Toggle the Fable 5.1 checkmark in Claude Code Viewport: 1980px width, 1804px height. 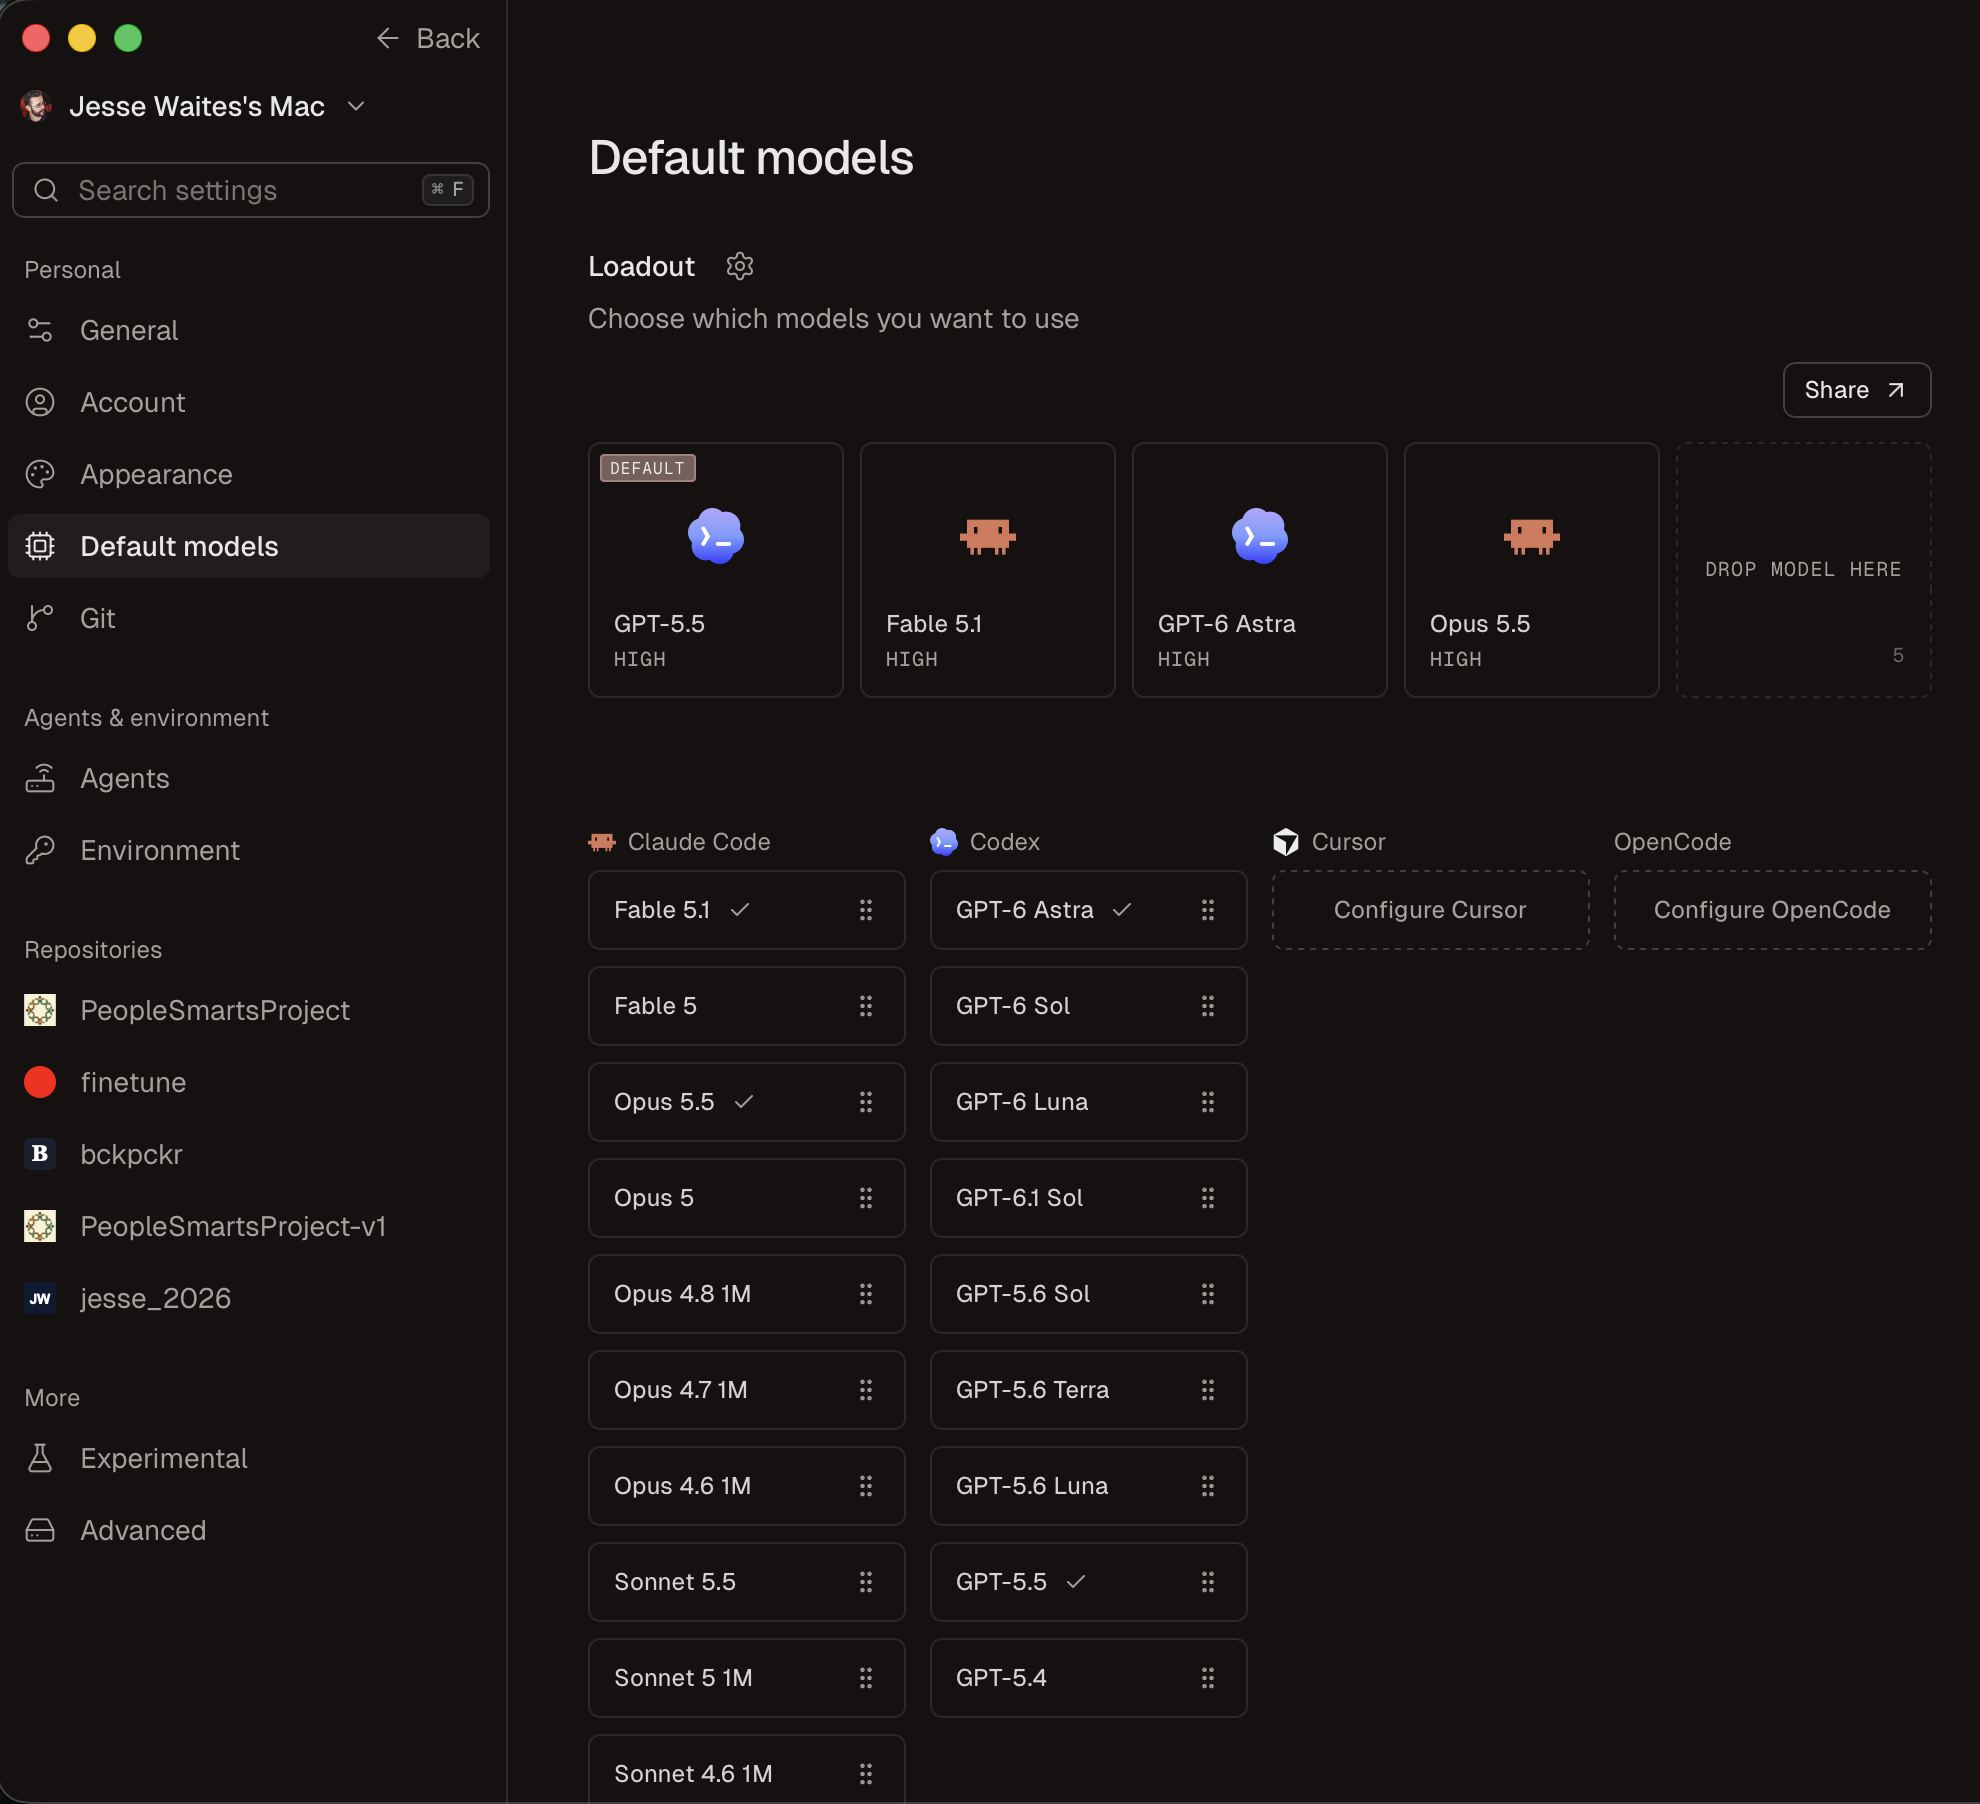(x=740, y=910)
